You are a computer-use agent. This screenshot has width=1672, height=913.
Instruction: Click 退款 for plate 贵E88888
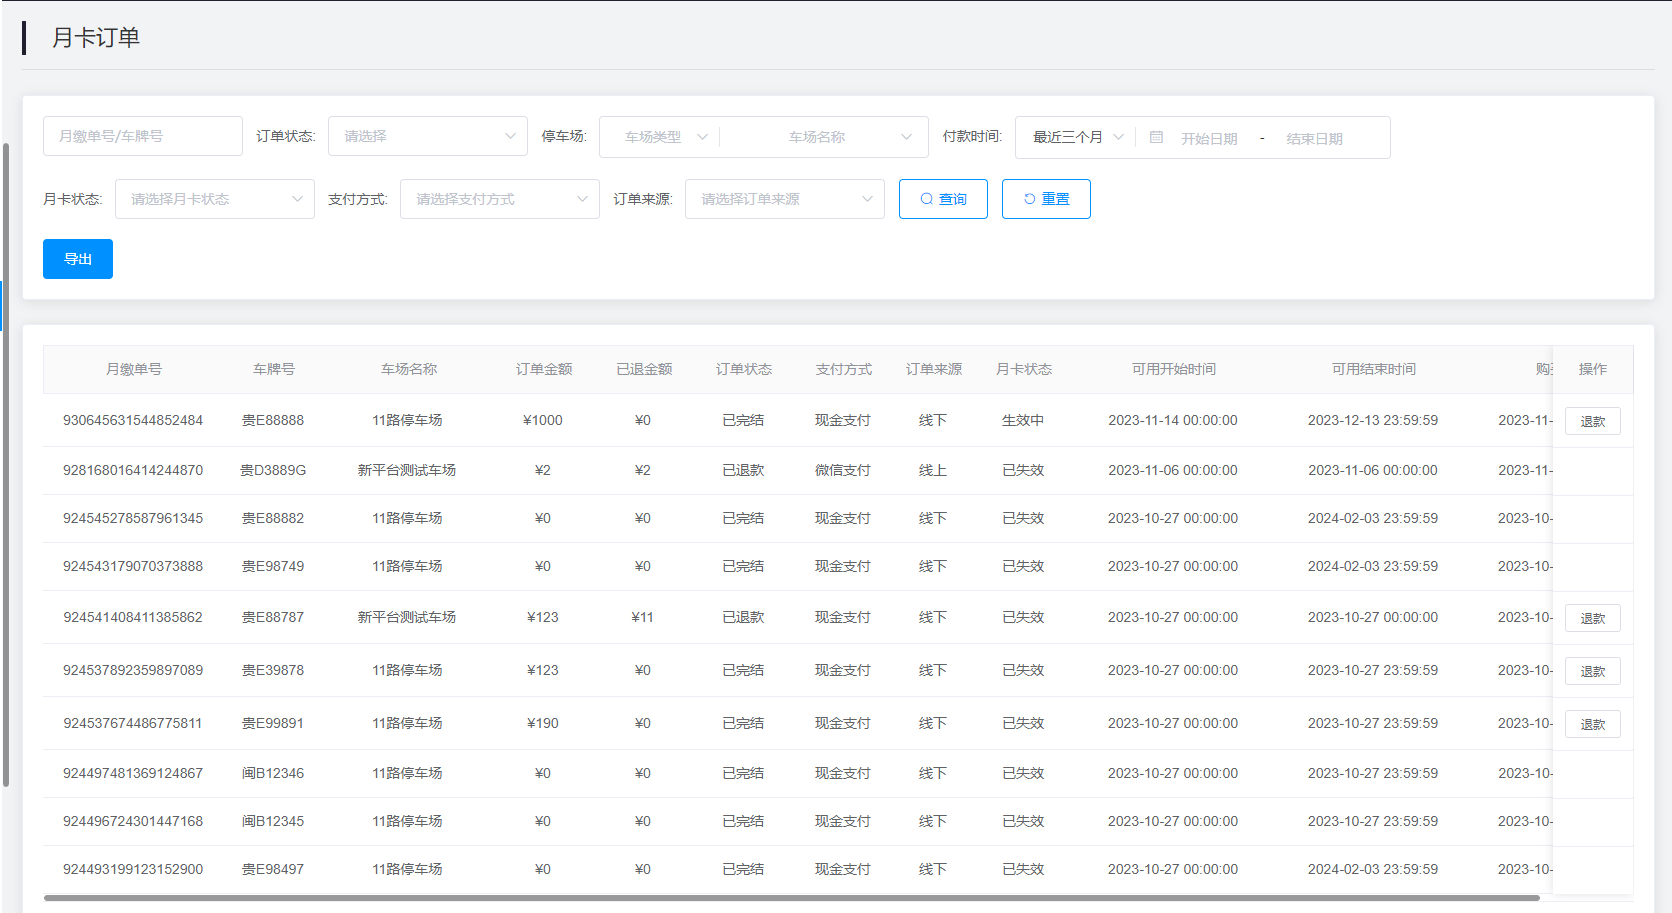point(1592,421)
